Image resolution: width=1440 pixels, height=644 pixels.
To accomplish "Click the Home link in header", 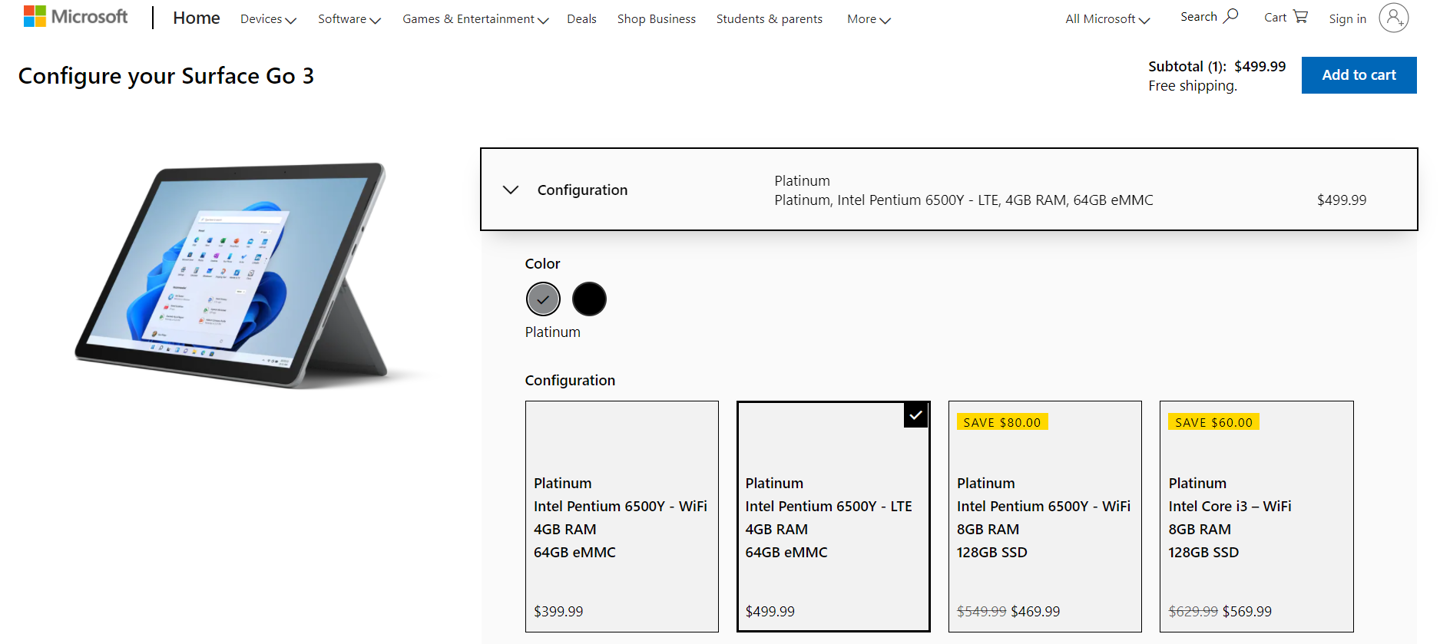I will (x=196, y=18).
